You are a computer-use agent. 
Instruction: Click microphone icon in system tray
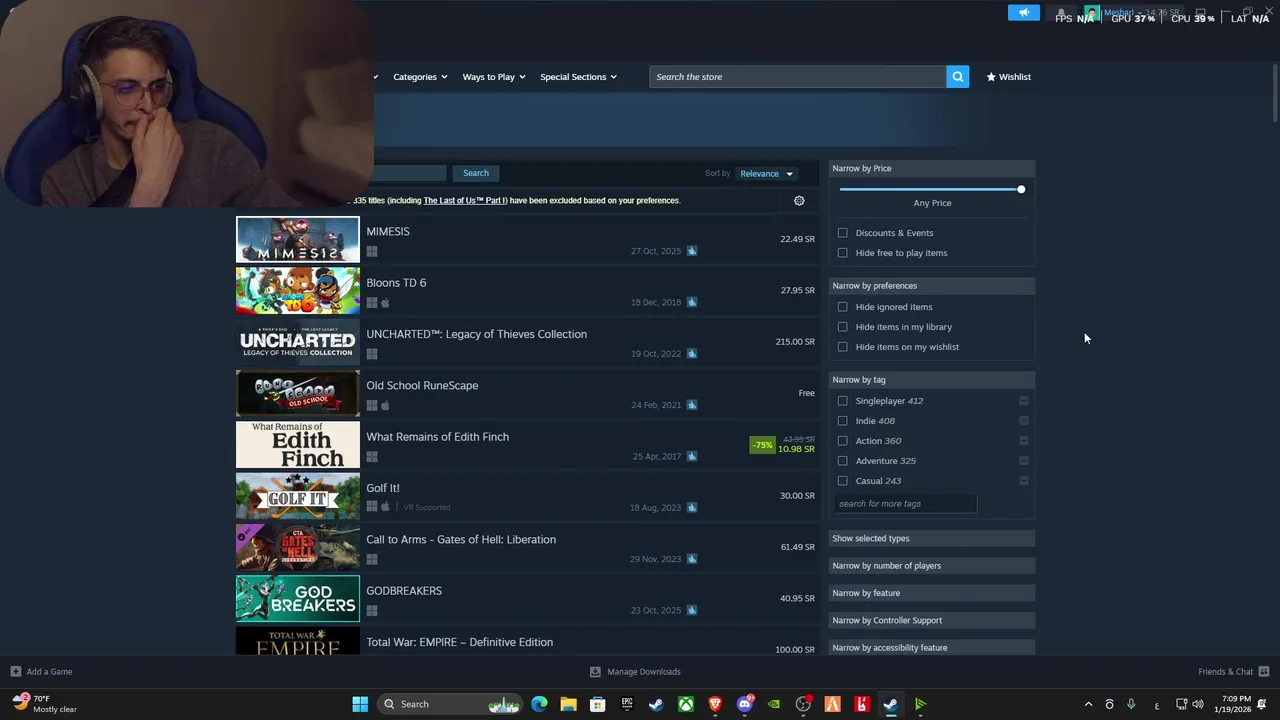click(x=1131, y=705)
